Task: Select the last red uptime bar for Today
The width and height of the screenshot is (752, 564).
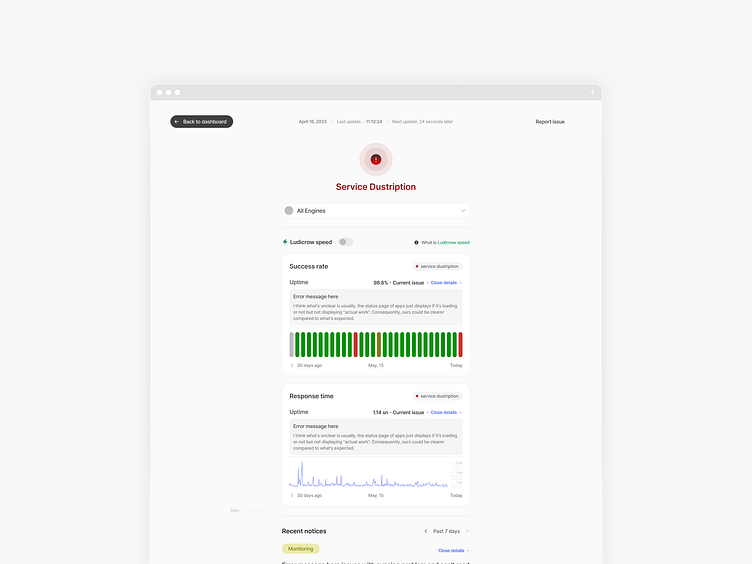Action: pyautogui.click(x=460, y=344)
